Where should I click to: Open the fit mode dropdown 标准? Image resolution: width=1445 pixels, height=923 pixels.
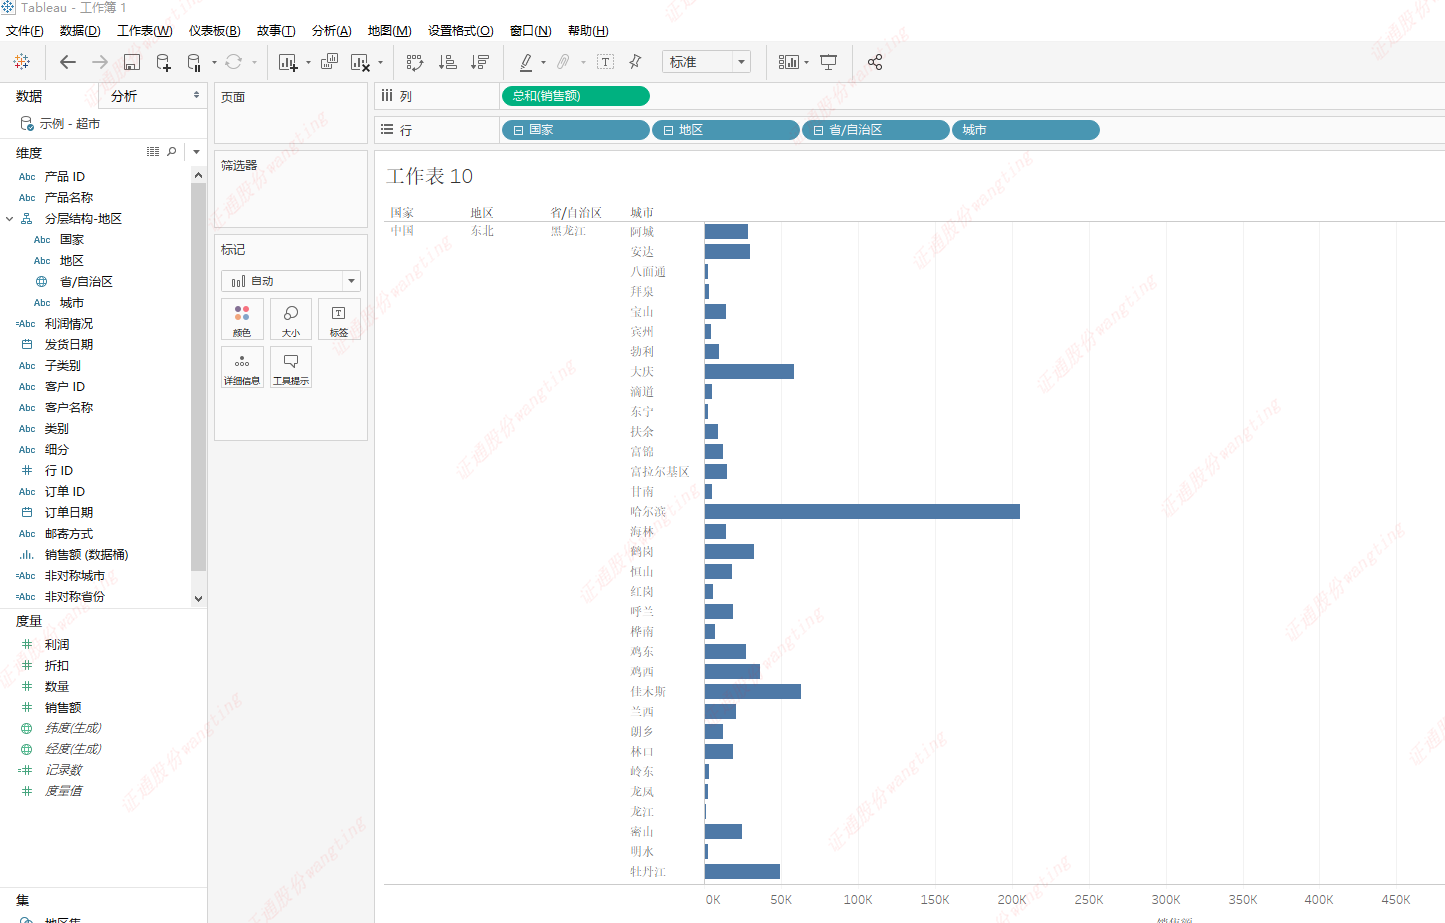(706, 62)
